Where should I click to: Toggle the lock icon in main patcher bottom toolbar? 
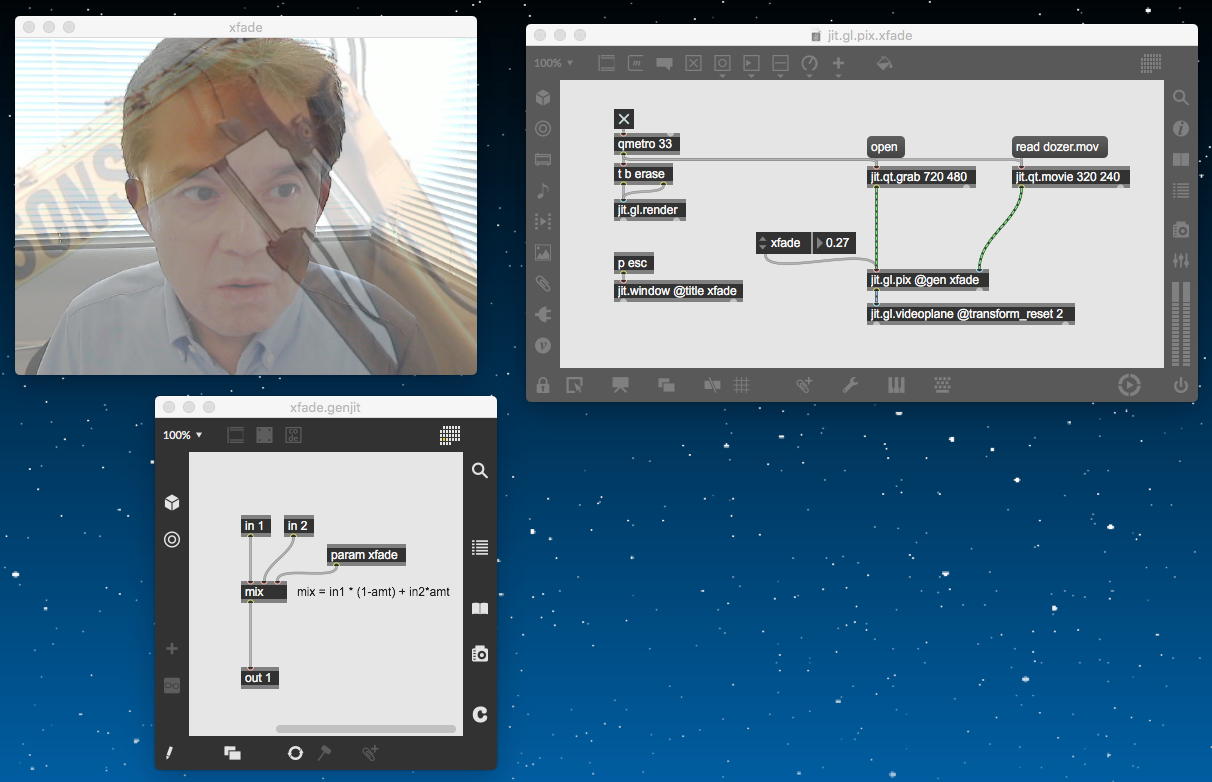pos(543,385)
